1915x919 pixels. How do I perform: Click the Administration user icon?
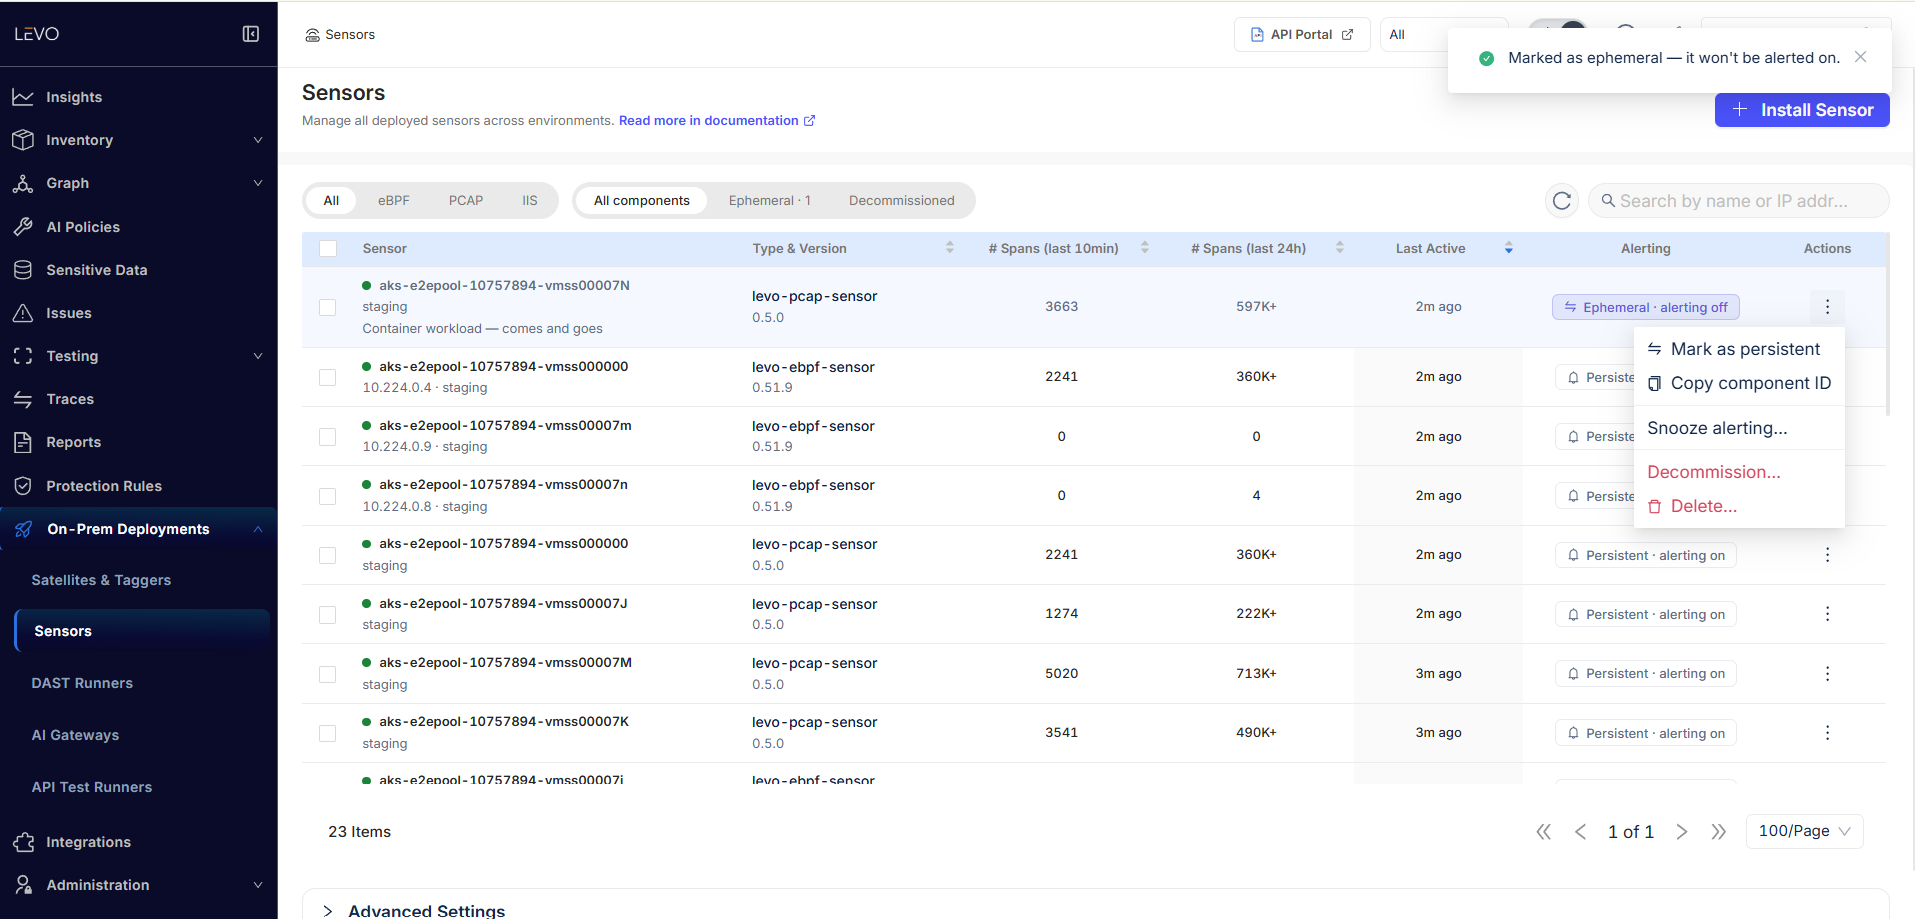pyautogui.click(x=23, y=885)
